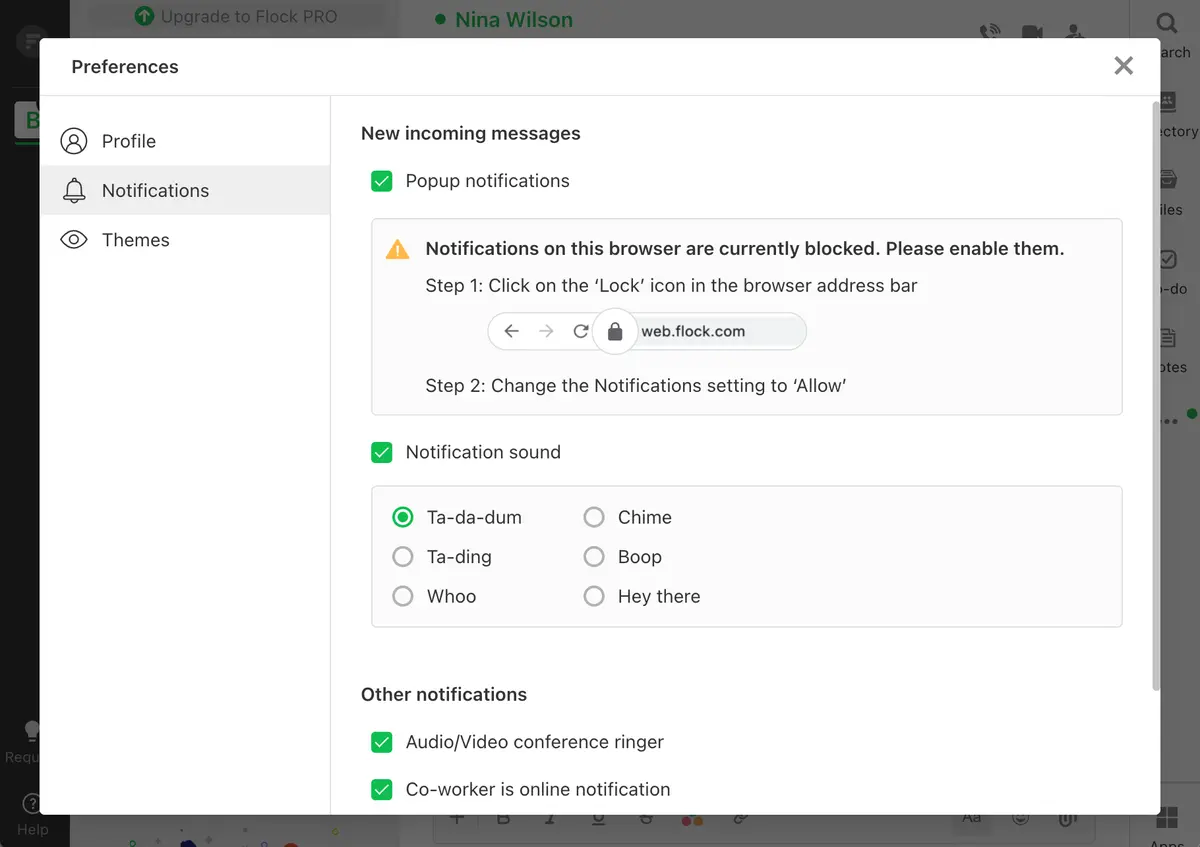Uncheck Co-worker is online notification
This screenshot has width=1200, height=847.
[x=381, y=789]
